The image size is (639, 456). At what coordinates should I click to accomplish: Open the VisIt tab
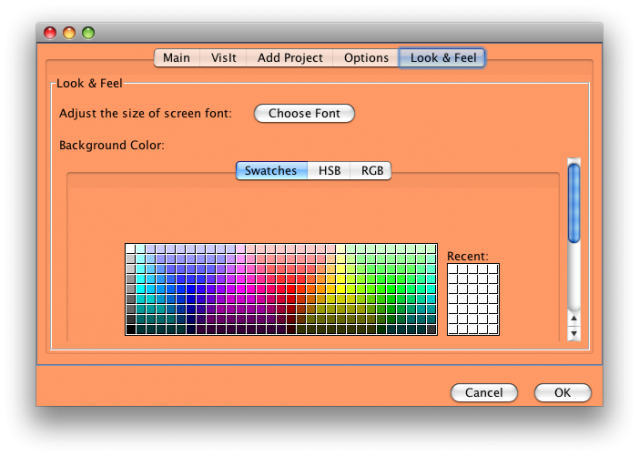pyautogui.click(x=223, y=58)
